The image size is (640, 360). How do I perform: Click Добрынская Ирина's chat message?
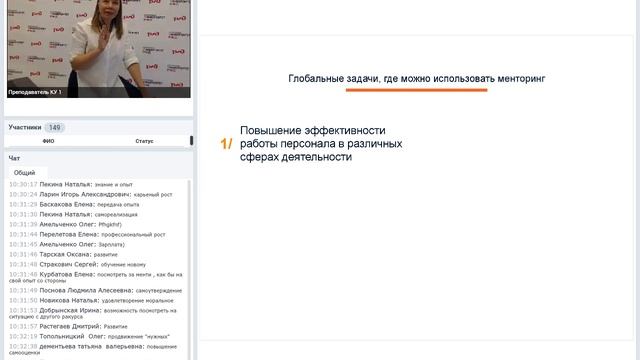(x=93, y=313)
